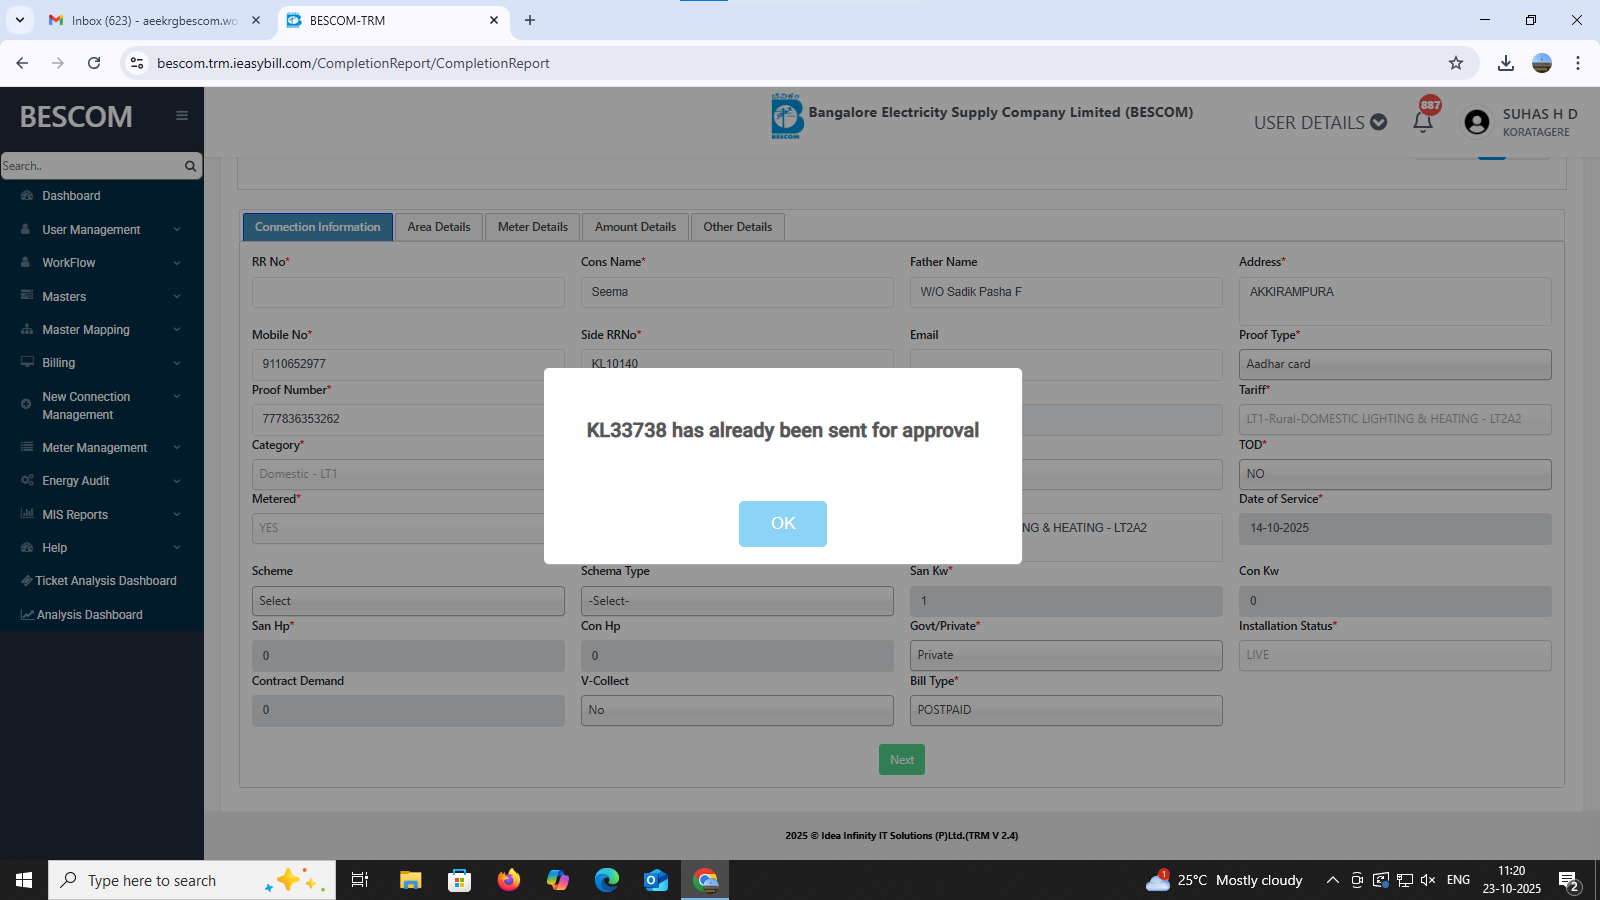Toggle the BESCOM sidebar hamburger menu
The width and height of the screenshot is (1600, 900).
182,115
